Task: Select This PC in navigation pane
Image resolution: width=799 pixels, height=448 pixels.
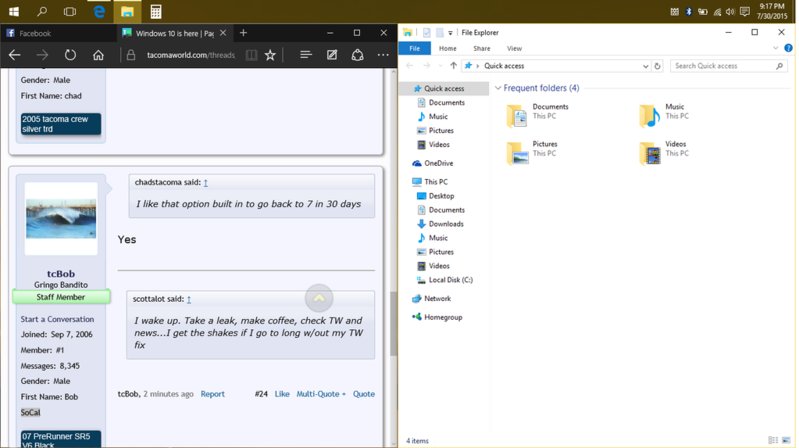Action: [436, 181]
